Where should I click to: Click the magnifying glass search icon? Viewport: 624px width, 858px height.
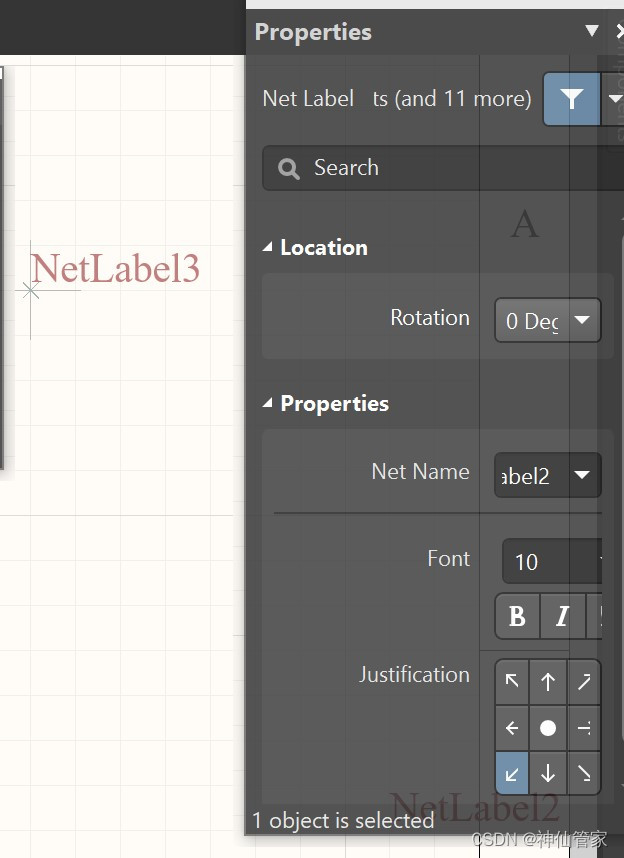tap(288, 169)
